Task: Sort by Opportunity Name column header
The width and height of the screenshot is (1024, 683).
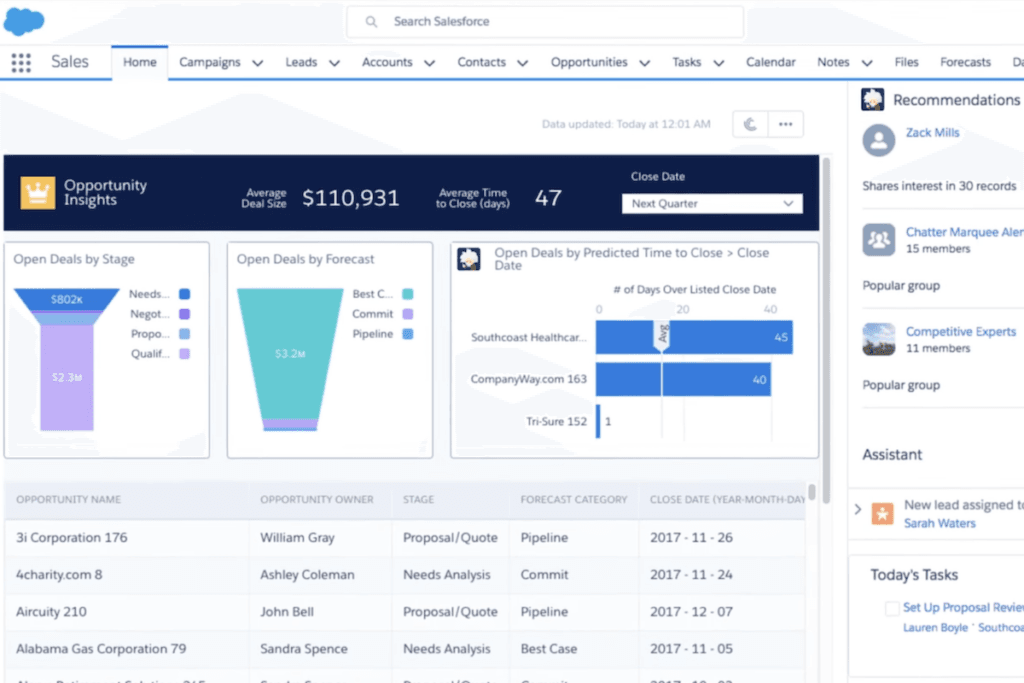Action: pos(69,500)
